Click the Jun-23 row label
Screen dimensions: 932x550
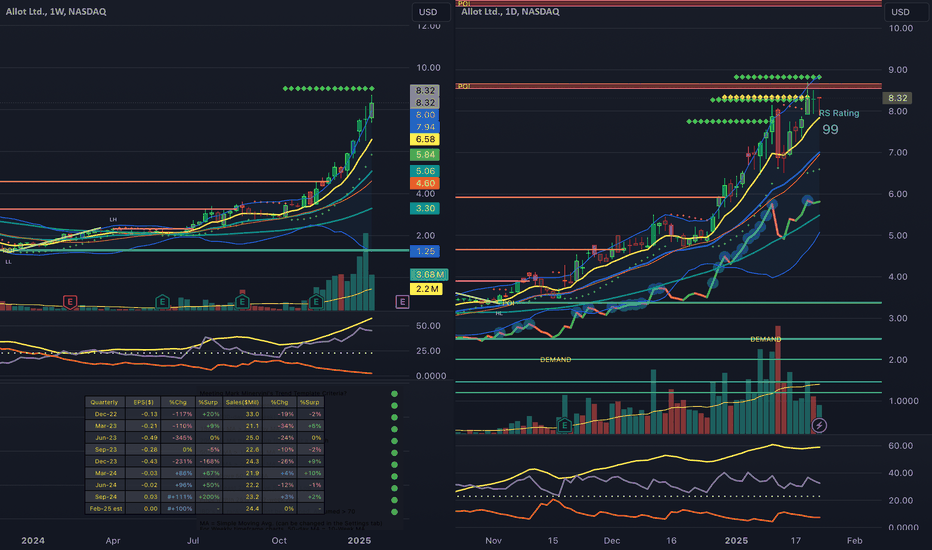[105, 438]
